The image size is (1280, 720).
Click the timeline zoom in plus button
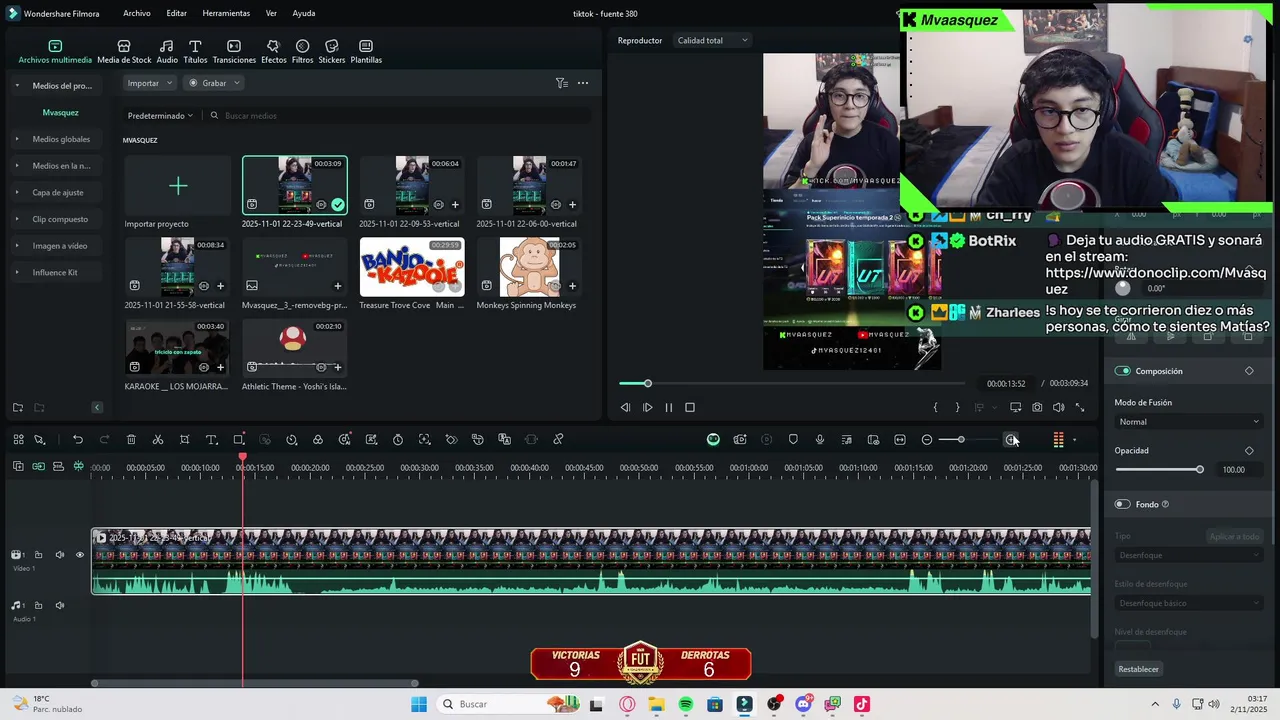click(x=1011, y=440)
